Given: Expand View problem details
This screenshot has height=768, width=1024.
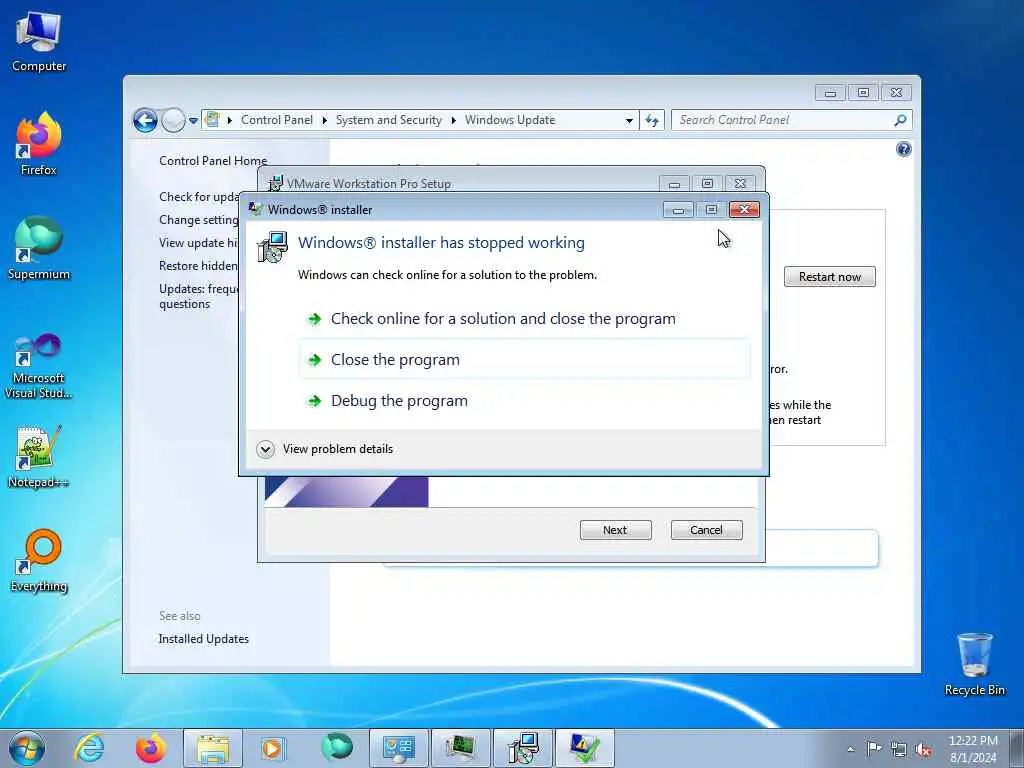Looking at the screenshot, I should pos(325,449).
